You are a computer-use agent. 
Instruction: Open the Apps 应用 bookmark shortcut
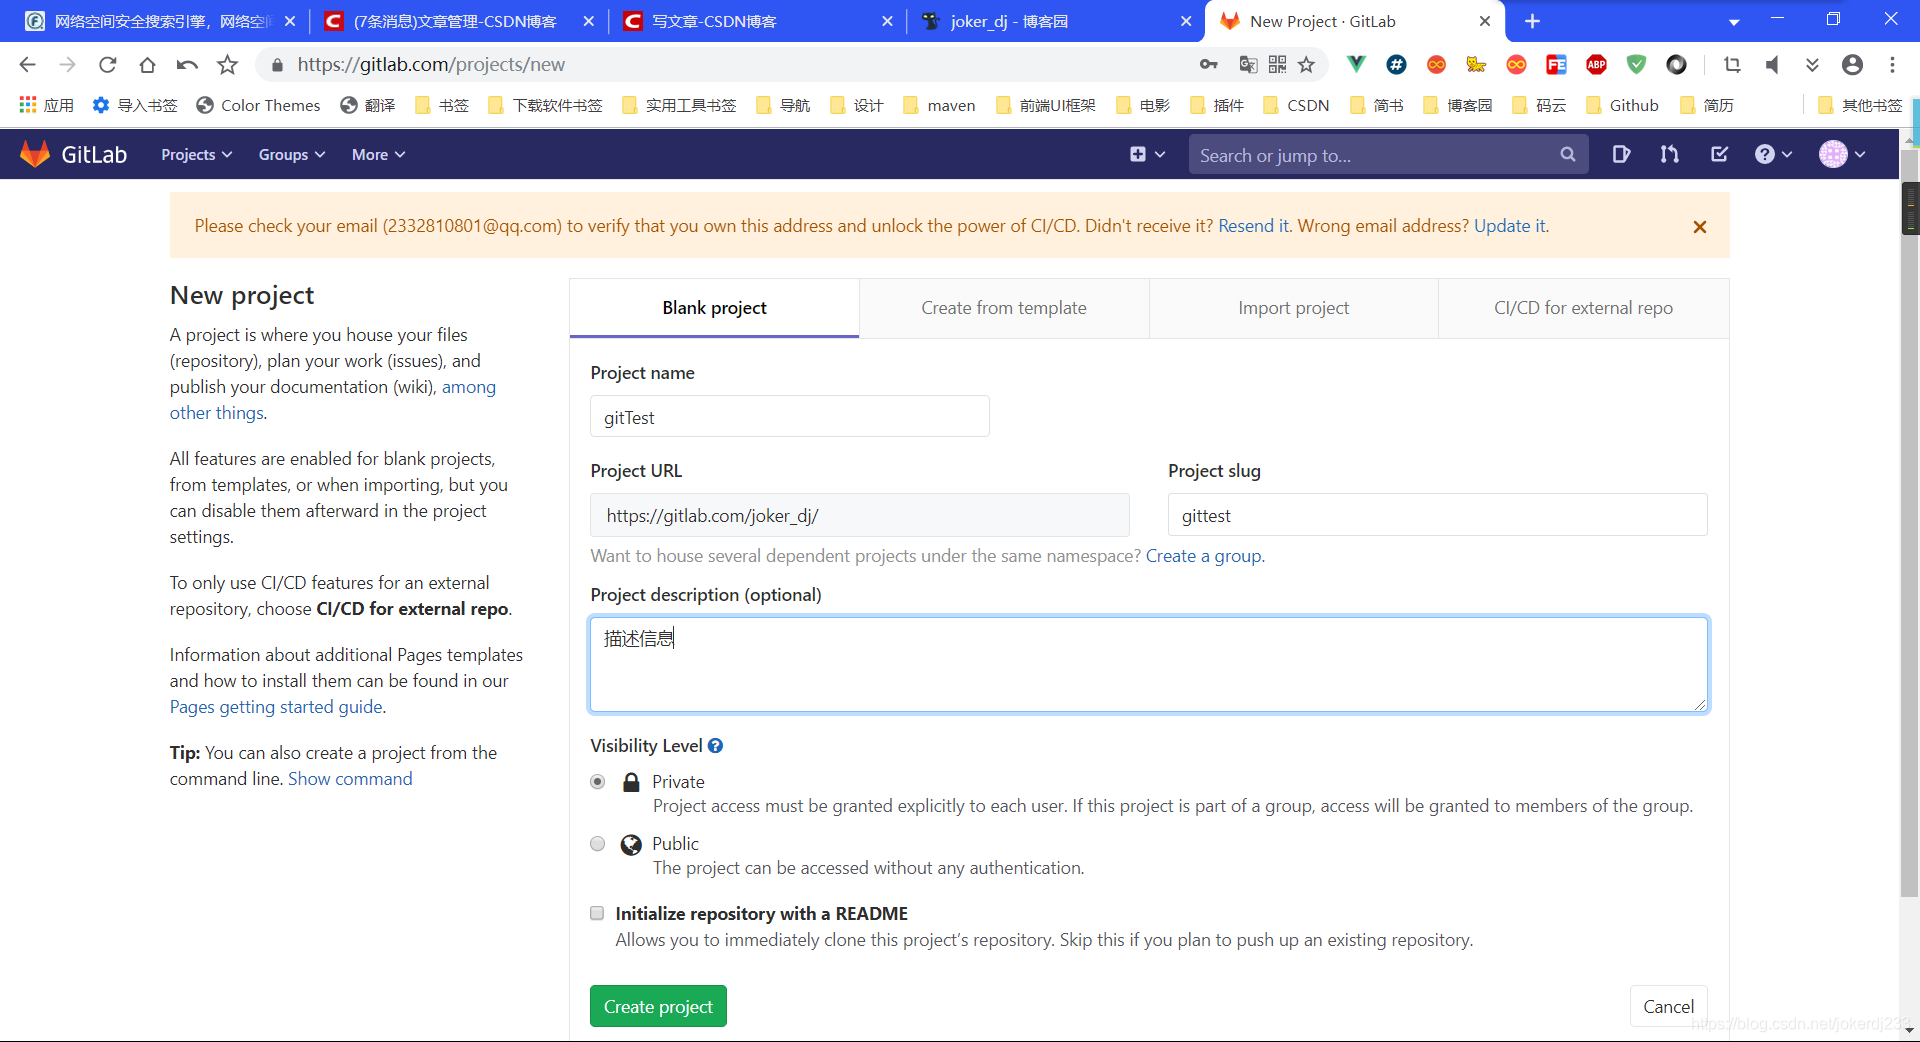[46, 105]
